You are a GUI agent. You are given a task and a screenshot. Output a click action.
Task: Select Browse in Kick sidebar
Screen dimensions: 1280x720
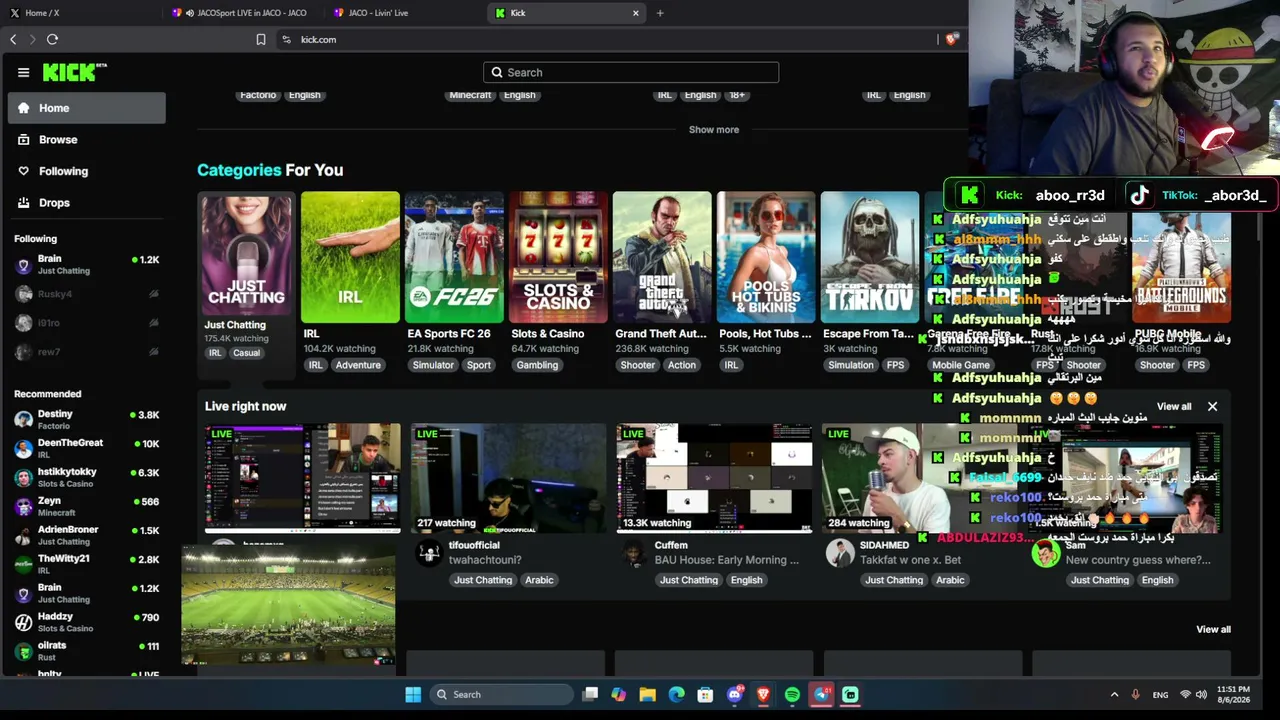click(87, 140)
